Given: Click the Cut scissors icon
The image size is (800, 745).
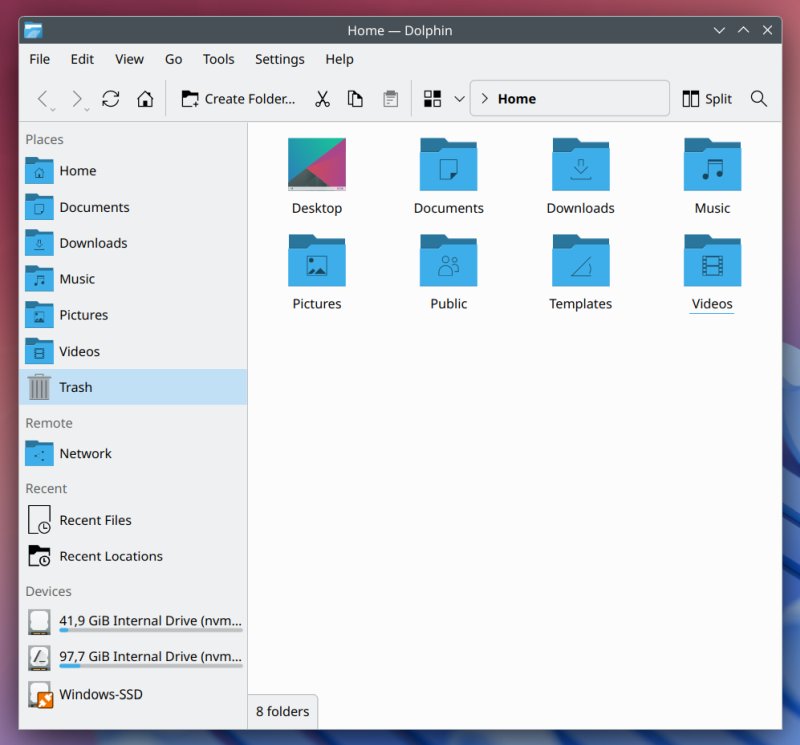Looking at the screenshot, I should (x=322, y=99).
